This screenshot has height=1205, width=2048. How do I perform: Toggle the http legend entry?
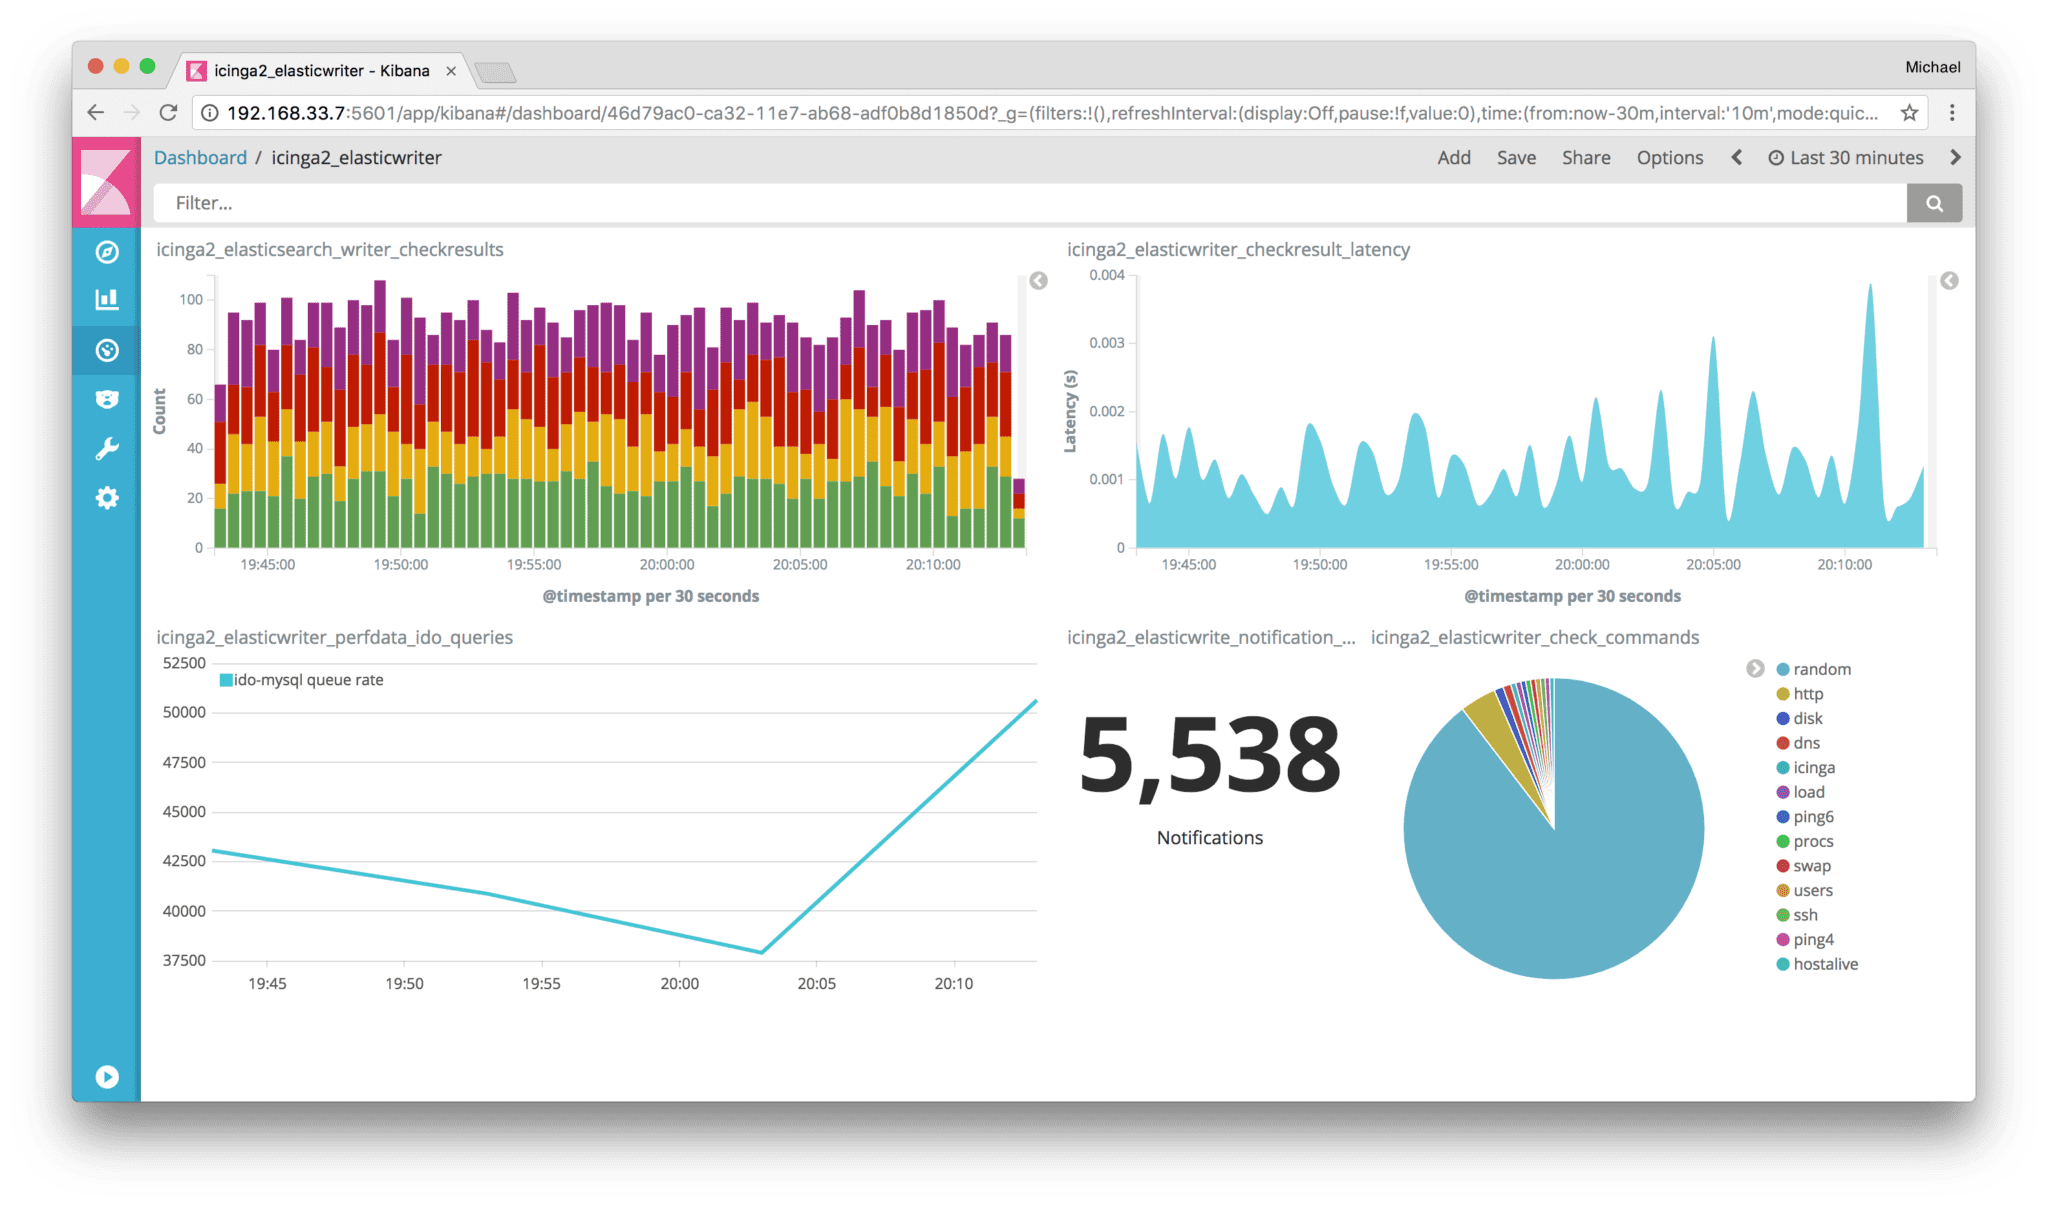[x=1808, y=693]
